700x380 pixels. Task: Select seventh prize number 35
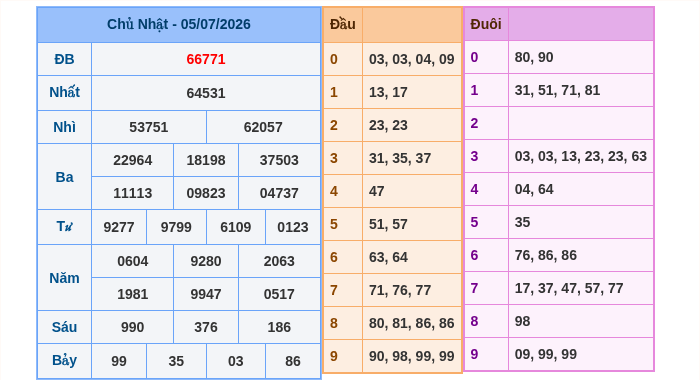click(x=176, y=361)
